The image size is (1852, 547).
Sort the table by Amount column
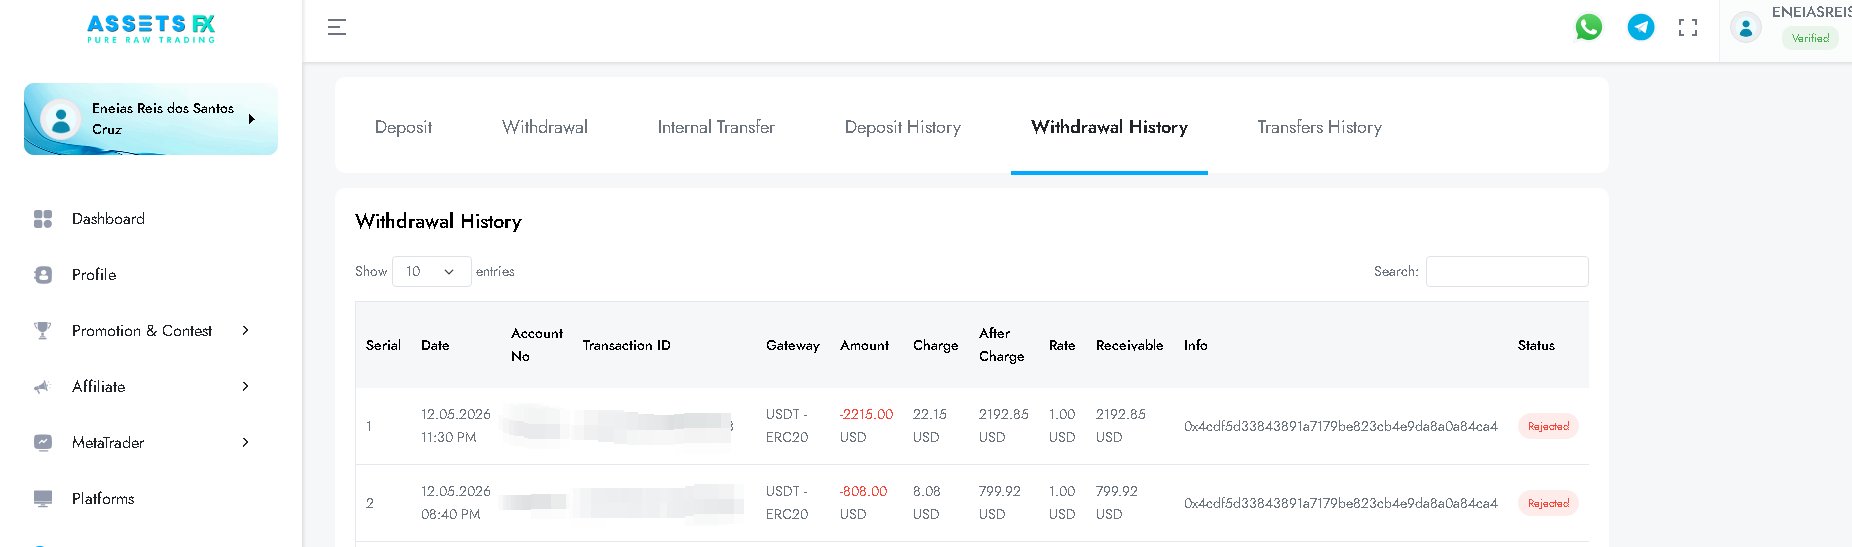click(864, 345)
